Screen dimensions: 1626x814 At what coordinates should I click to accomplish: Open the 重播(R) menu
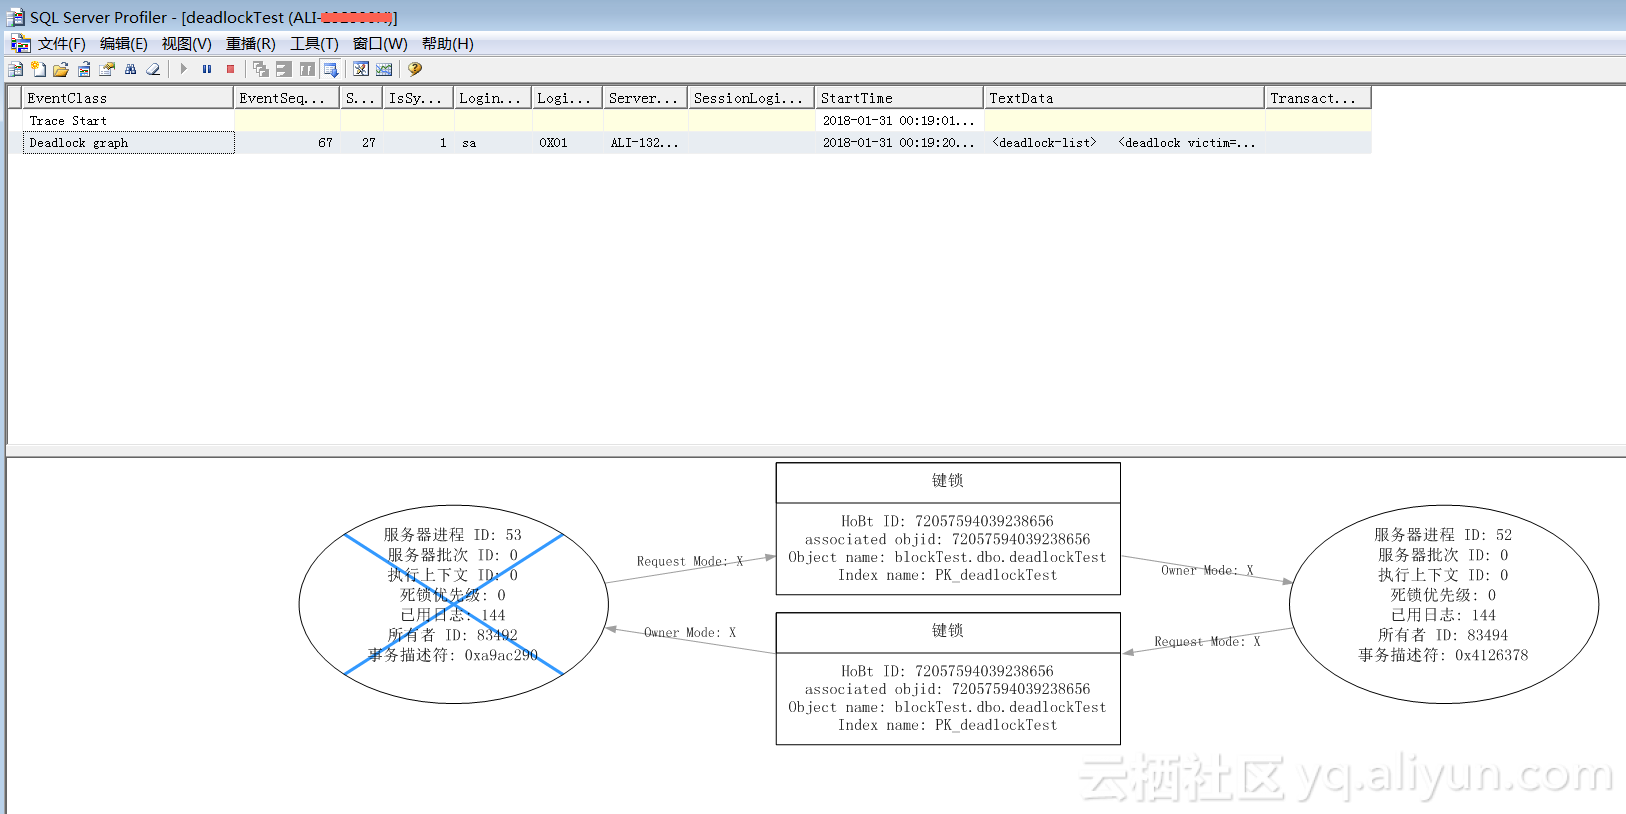251,44
